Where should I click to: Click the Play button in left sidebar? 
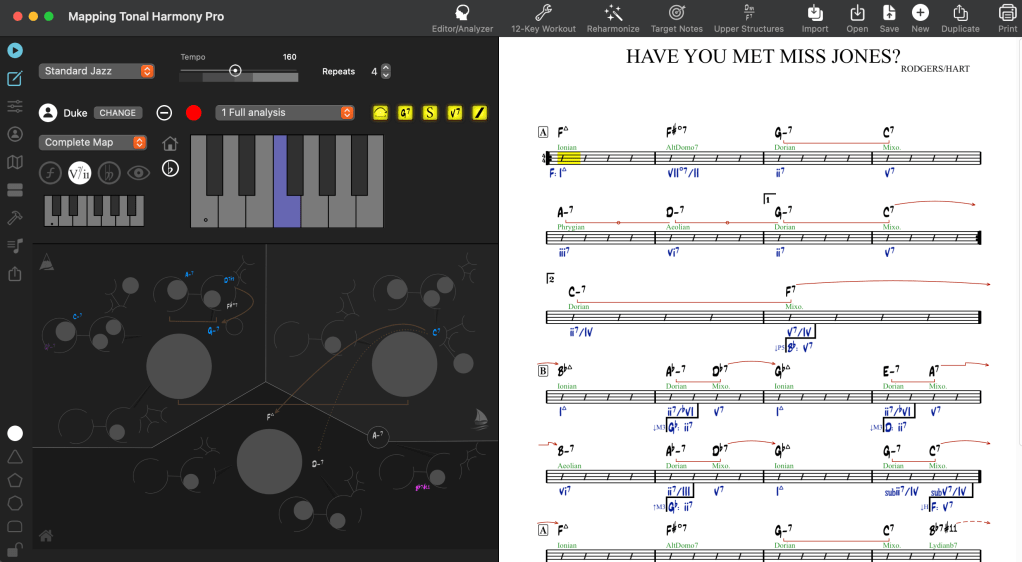coord(15,50)
